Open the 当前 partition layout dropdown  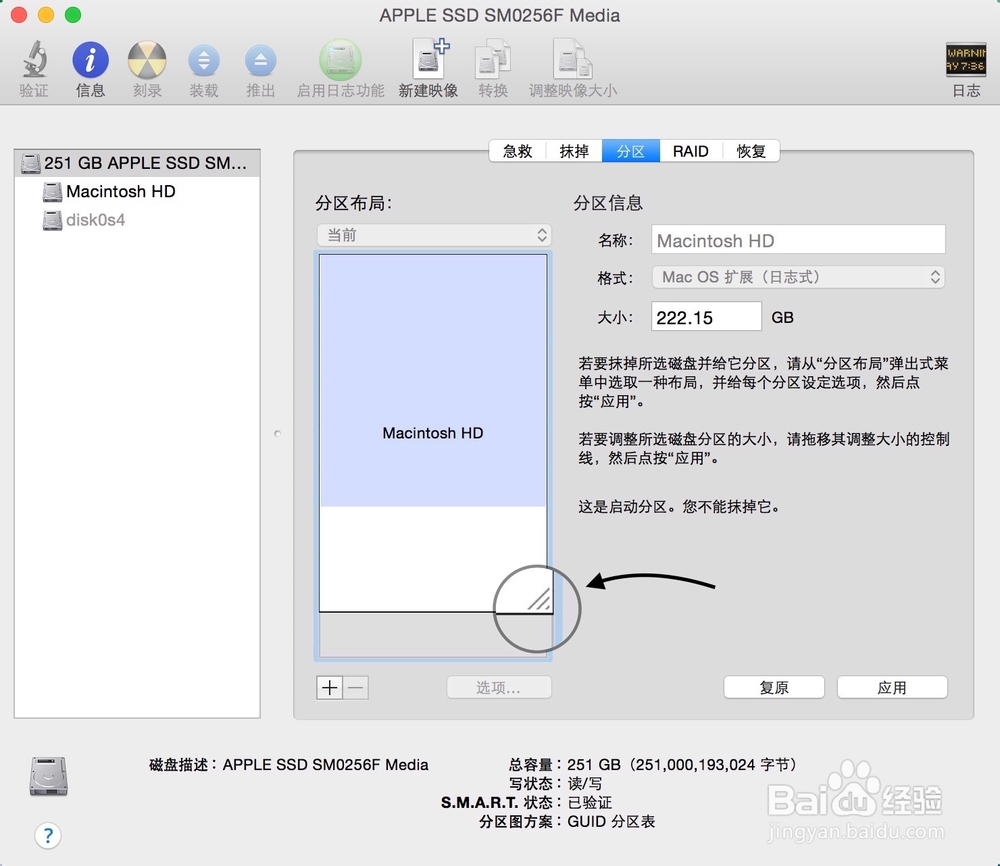coord(433,235)
